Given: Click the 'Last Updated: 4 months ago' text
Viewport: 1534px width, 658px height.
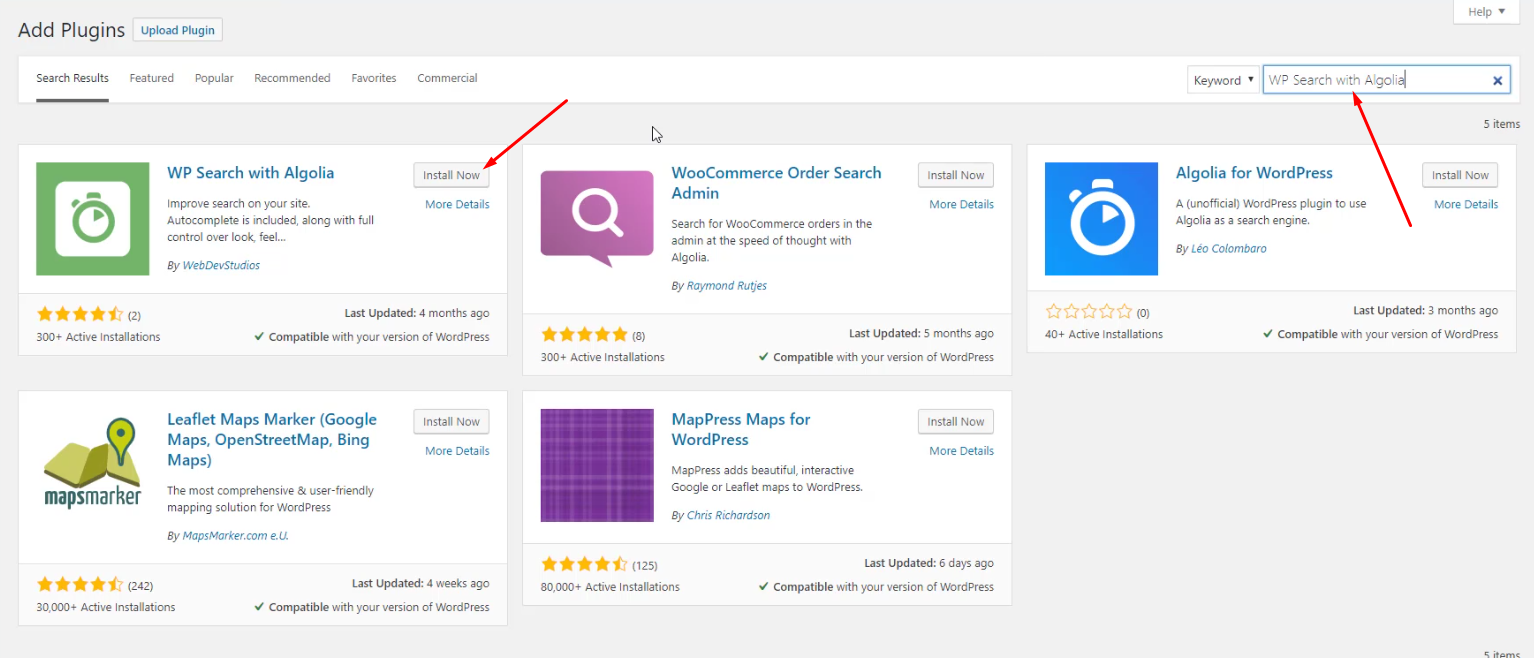Looking at the screenshot, I should 417,313.
